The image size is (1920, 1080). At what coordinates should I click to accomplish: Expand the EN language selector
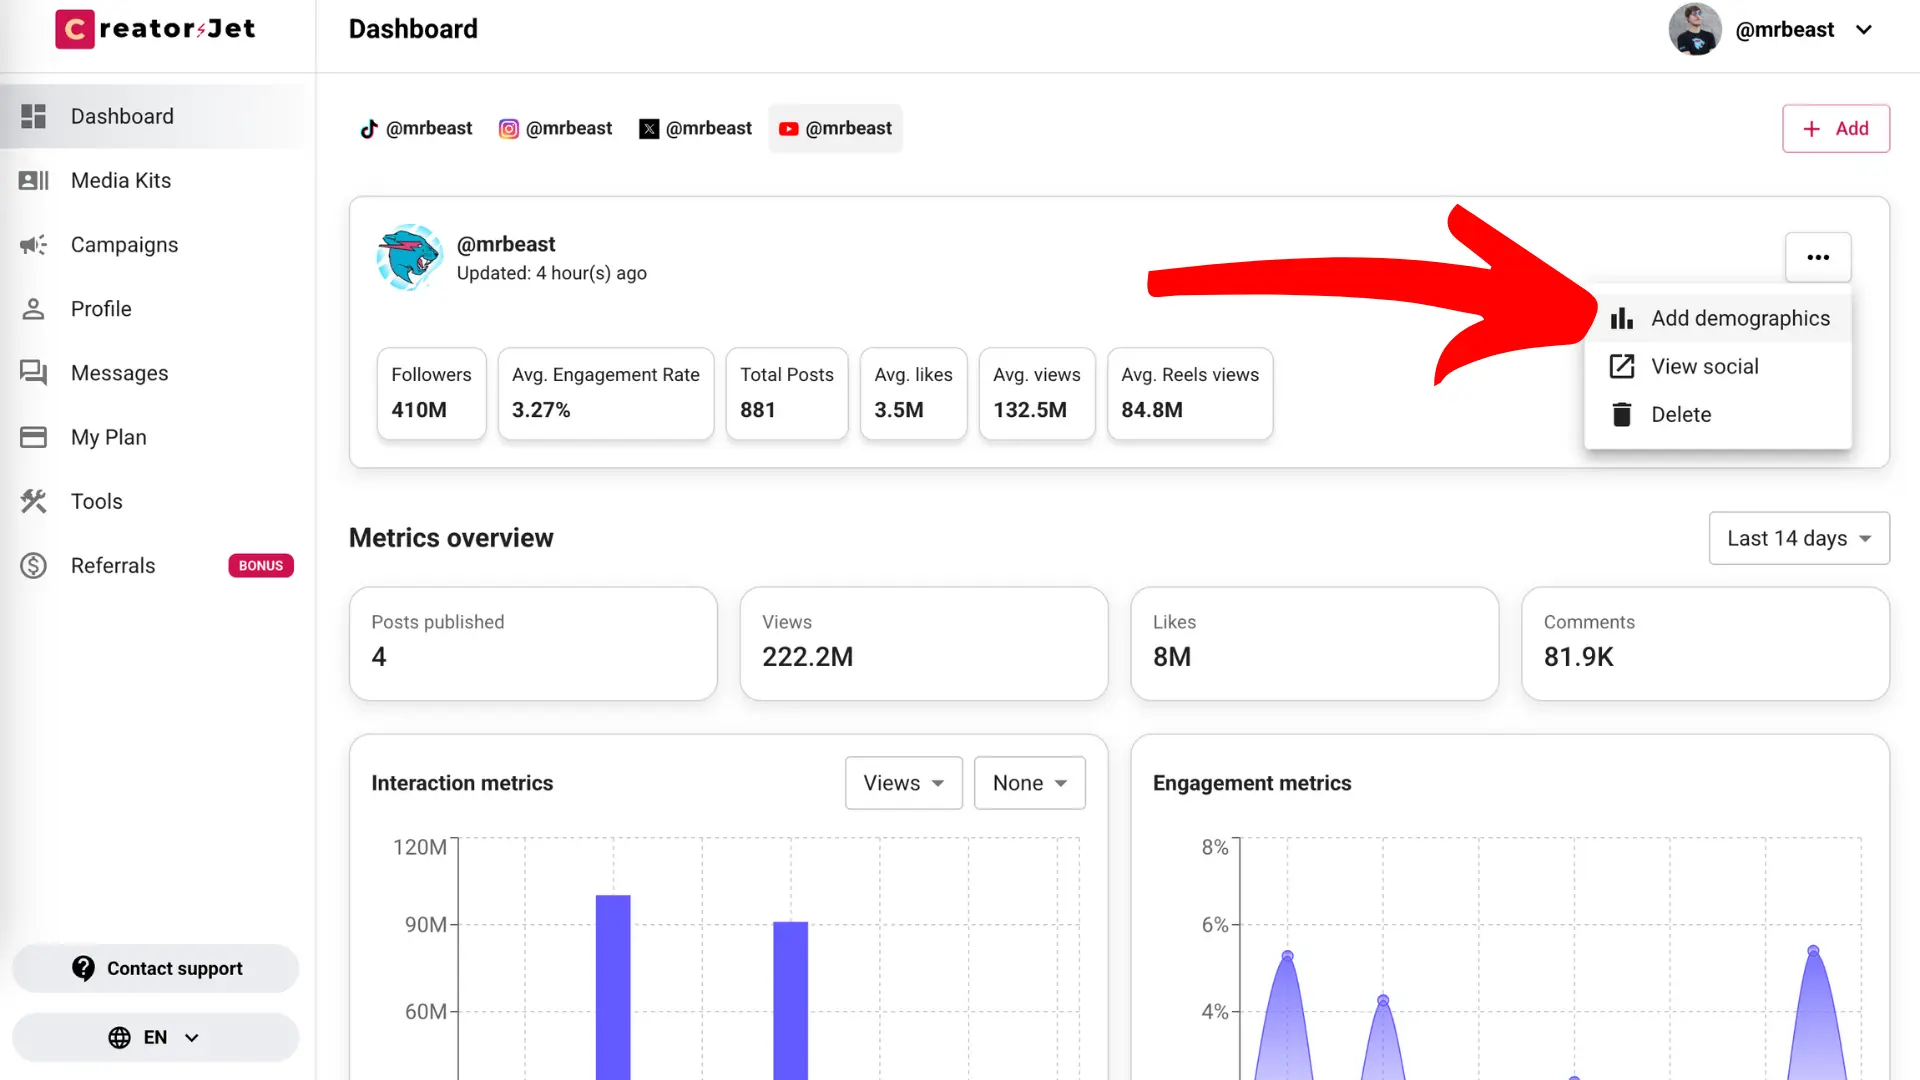point(156,1038)
